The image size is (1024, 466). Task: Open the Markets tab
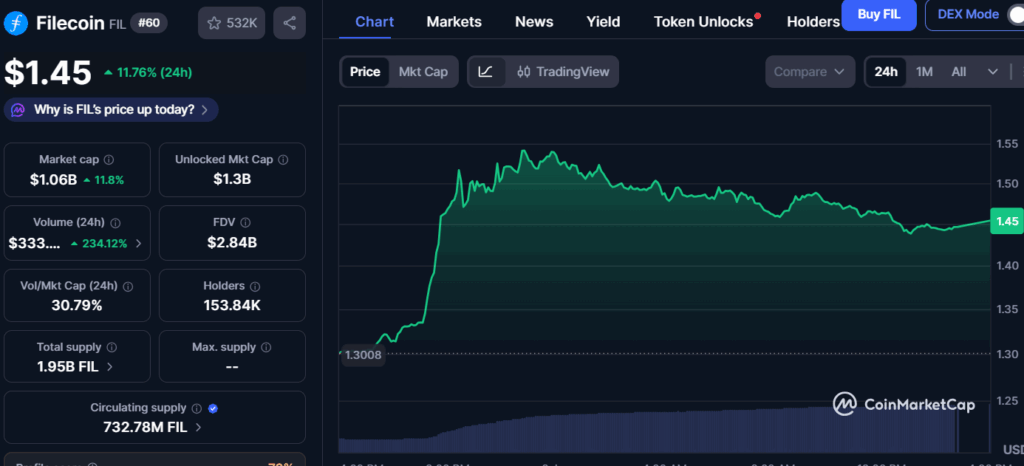pyautogui.click(x=453, y=21)
